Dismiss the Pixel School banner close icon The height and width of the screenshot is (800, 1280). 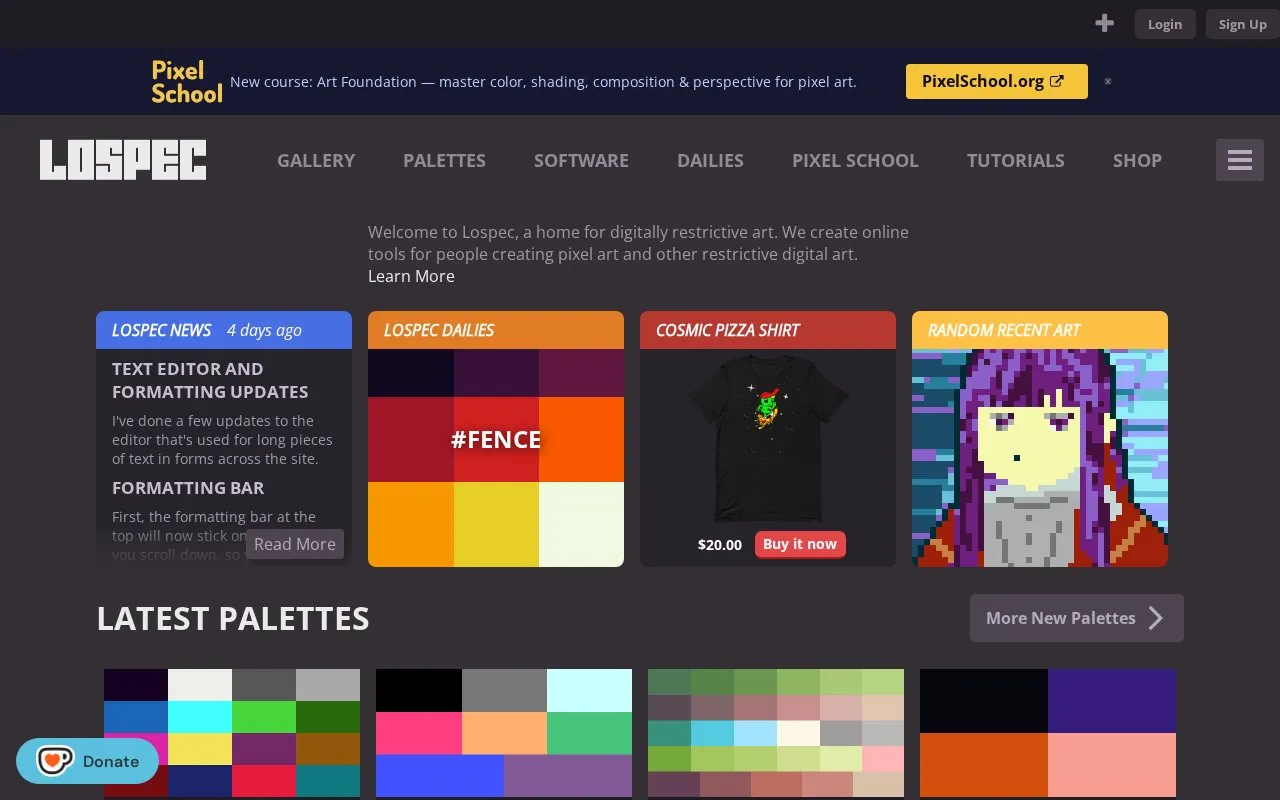click(1108, 81)
